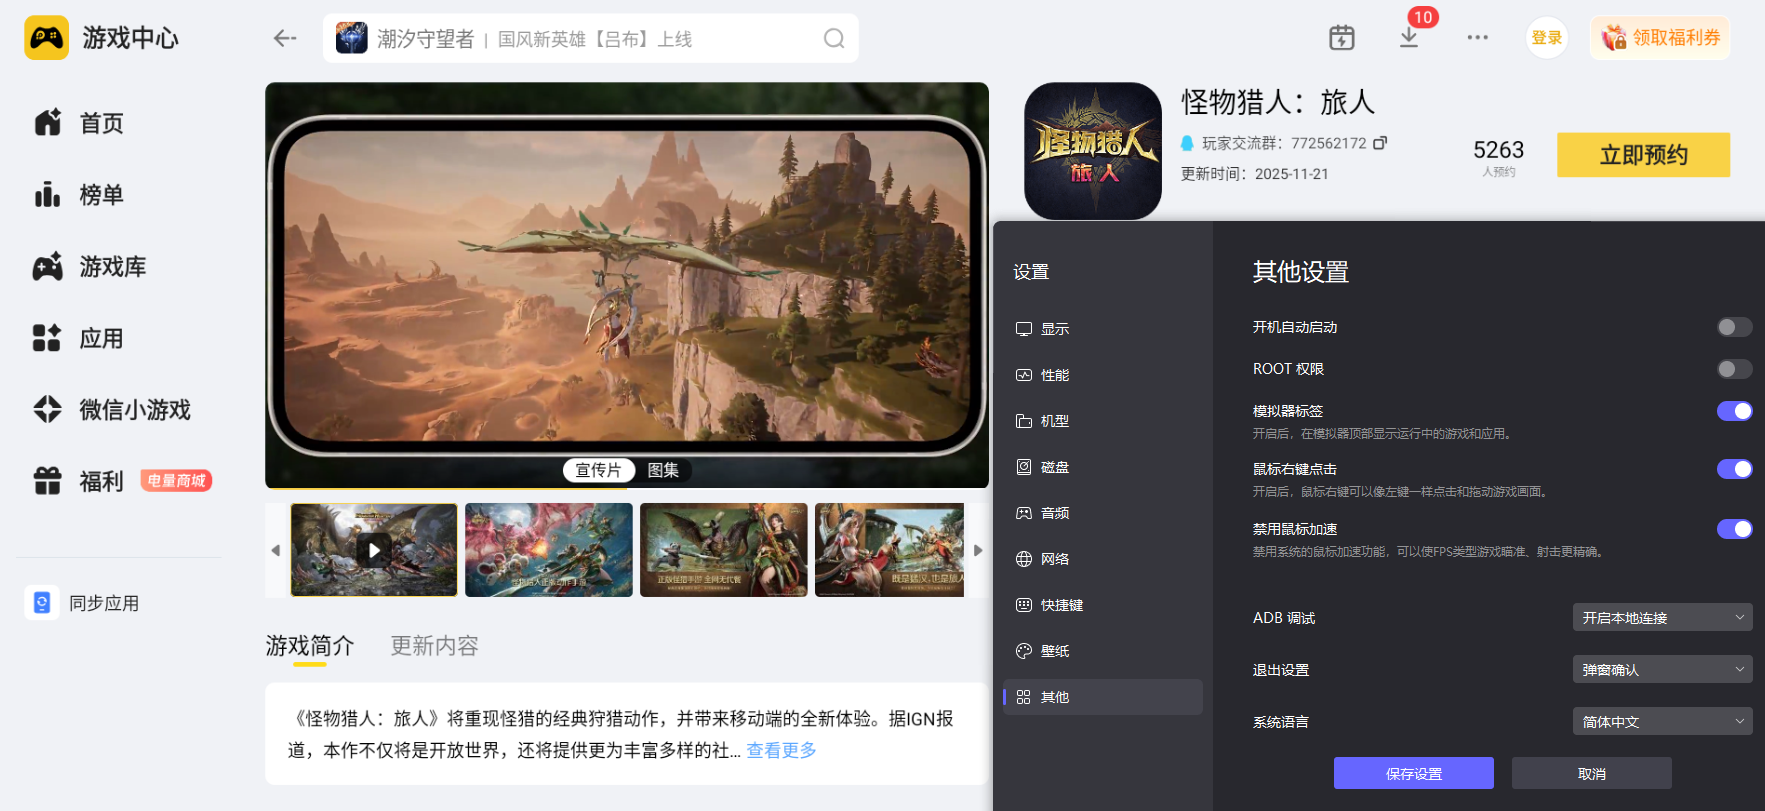Open the three-dot more menu

[1477, 38]
